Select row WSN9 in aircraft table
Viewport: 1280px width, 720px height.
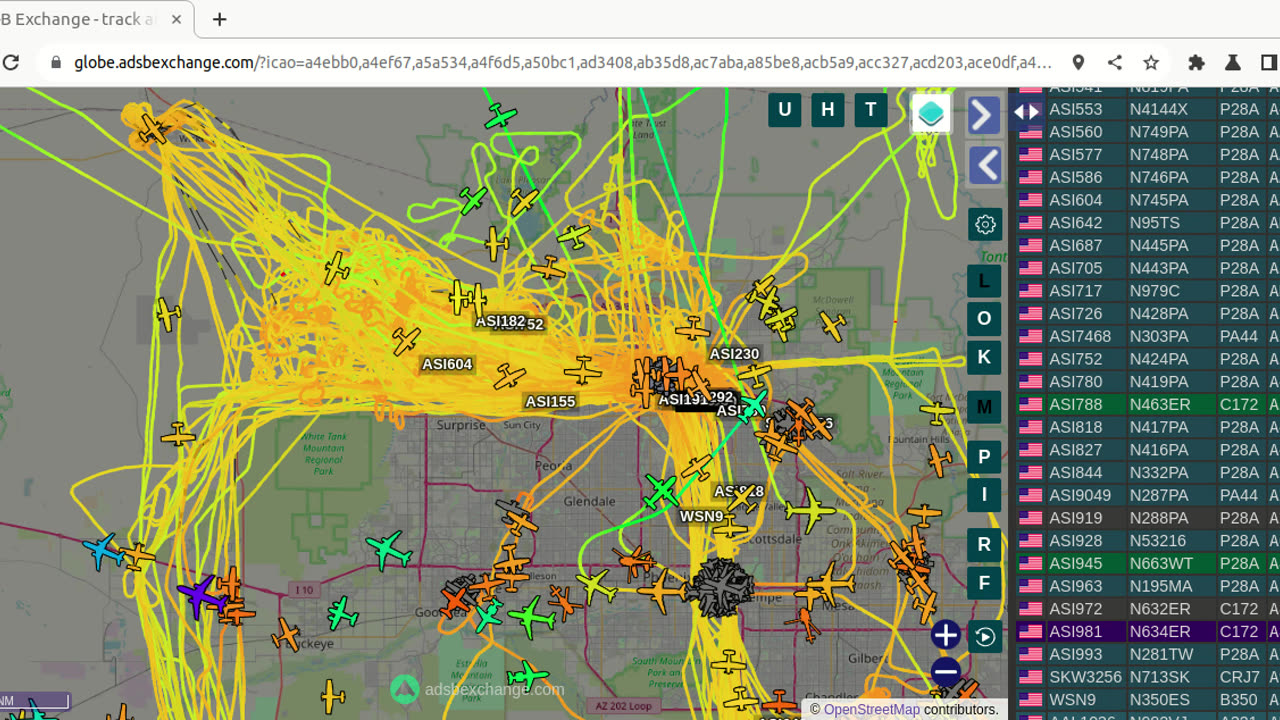[x=1148, y=699]
